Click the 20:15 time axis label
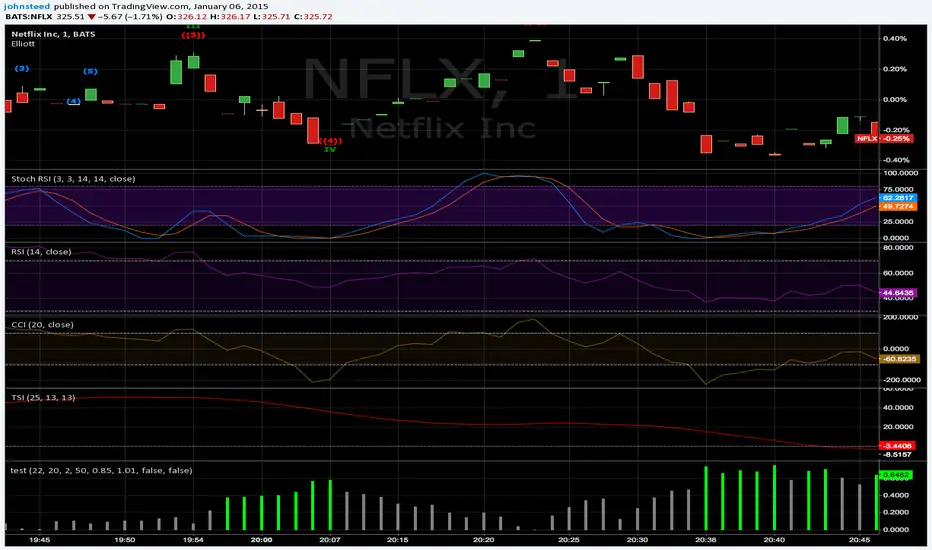This screenshot has width=932, height=550. click(x=398, y=540)
